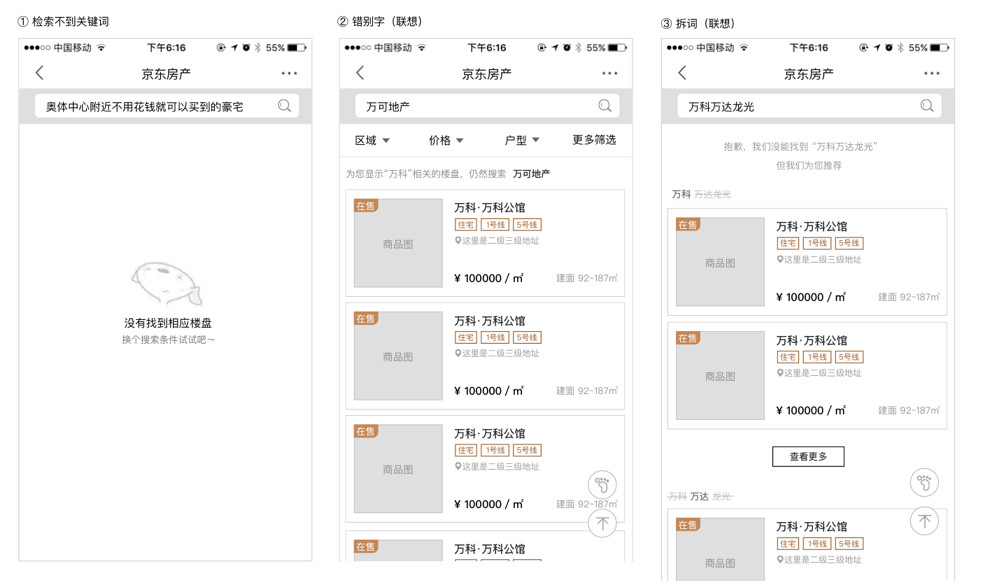This screenshot has width=988, height=581.
Task: Tap back-to-top arrow in third phone
Action: (924, 521)
